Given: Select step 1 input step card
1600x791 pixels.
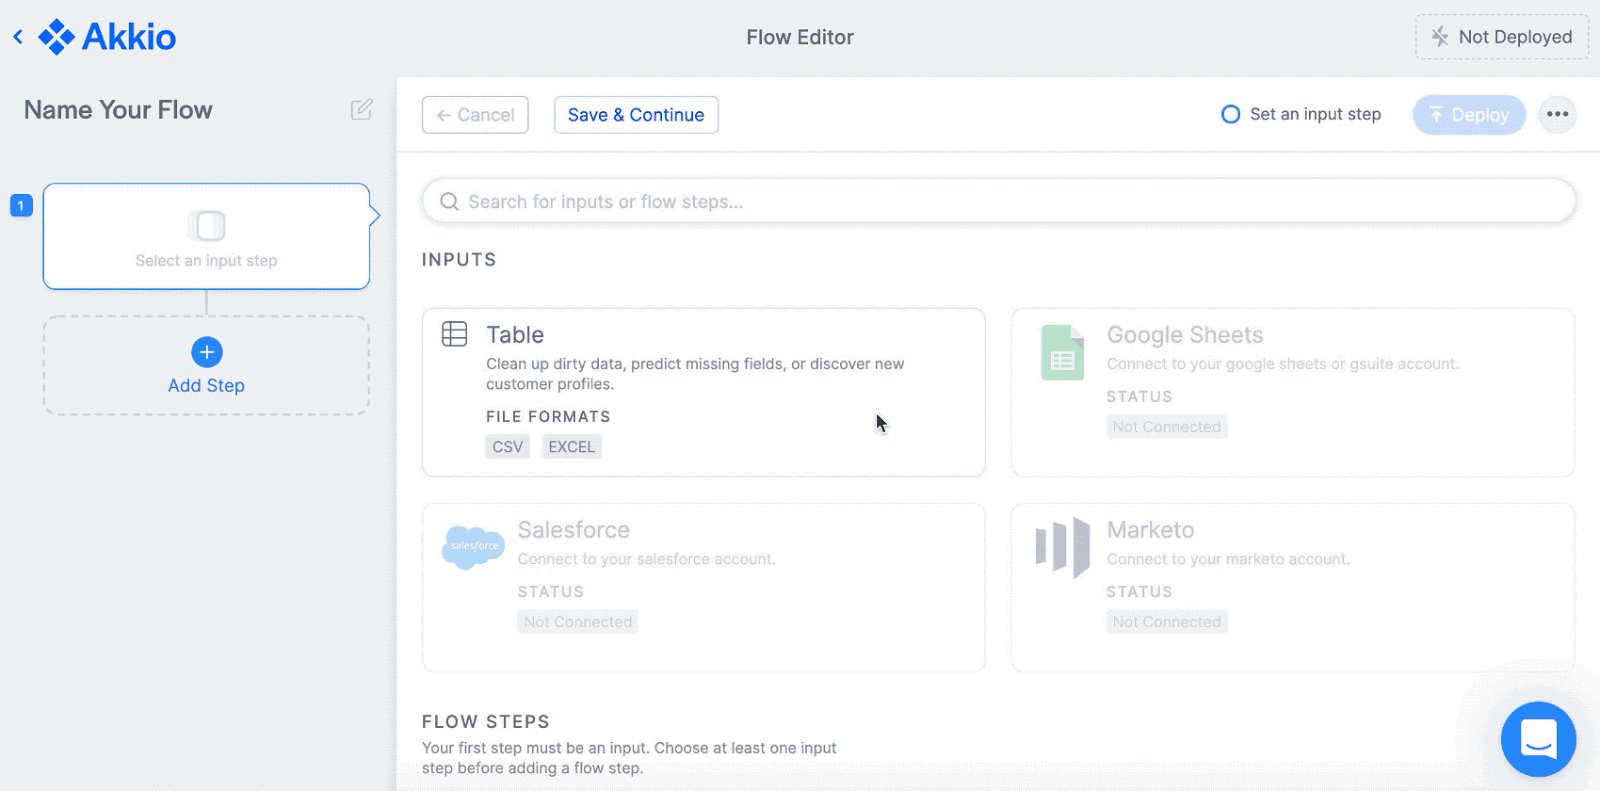Looking at the screenshot, I should [206, 237].
